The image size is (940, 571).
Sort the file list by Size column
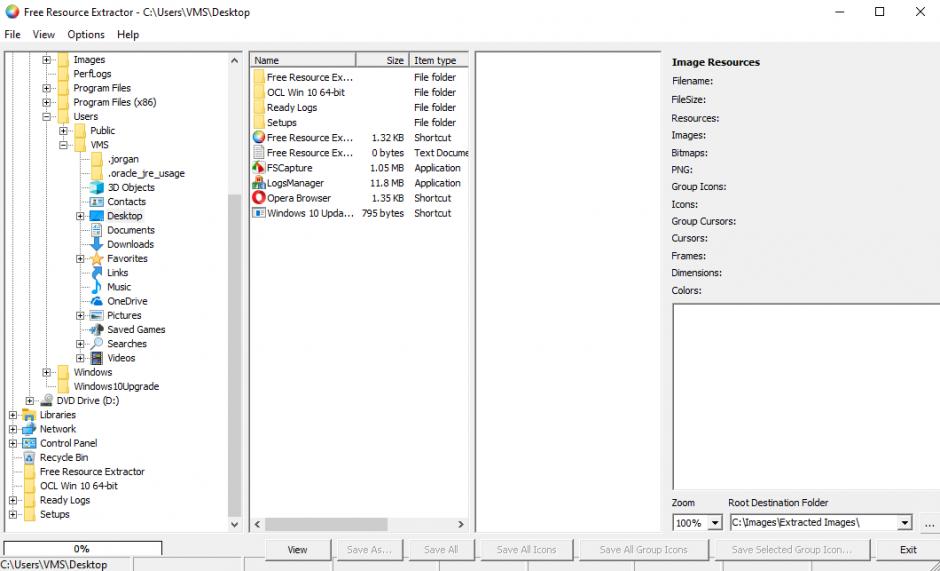(x=382, y=60)
